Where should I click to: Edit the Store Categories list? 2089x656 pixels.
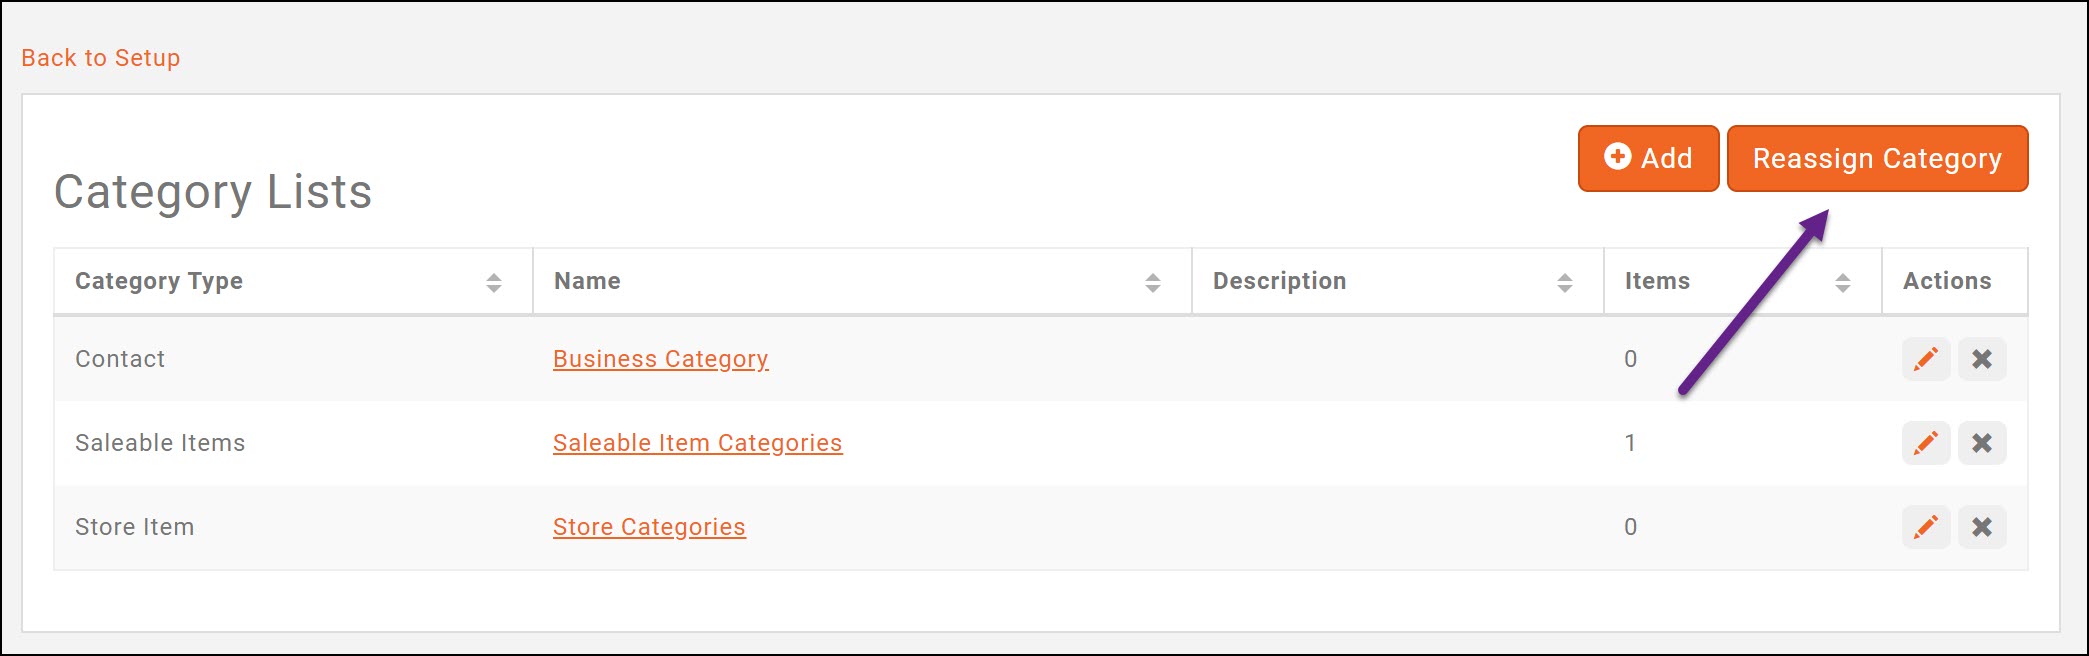[1924, 527]
